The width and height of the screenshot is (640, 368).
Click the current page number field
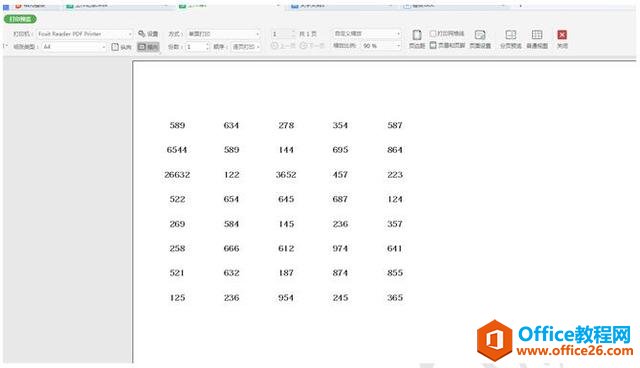tap(282, 34)
